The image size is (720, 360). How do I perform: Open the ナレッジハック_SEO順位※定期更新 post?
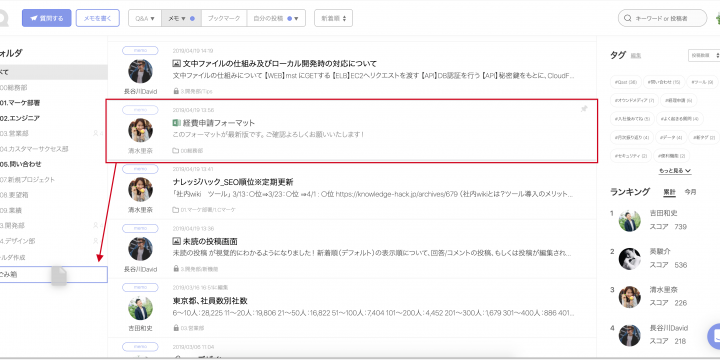click(233, 182)
